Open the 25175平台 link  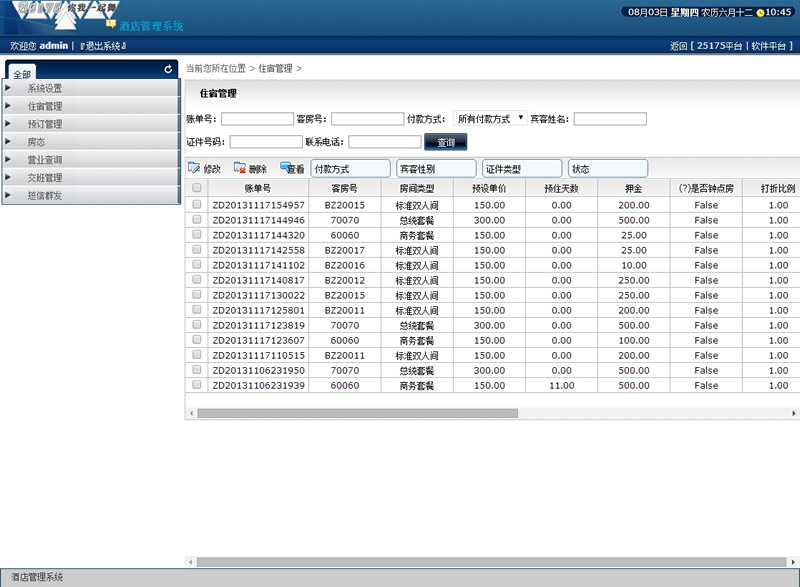click(719, 46)
